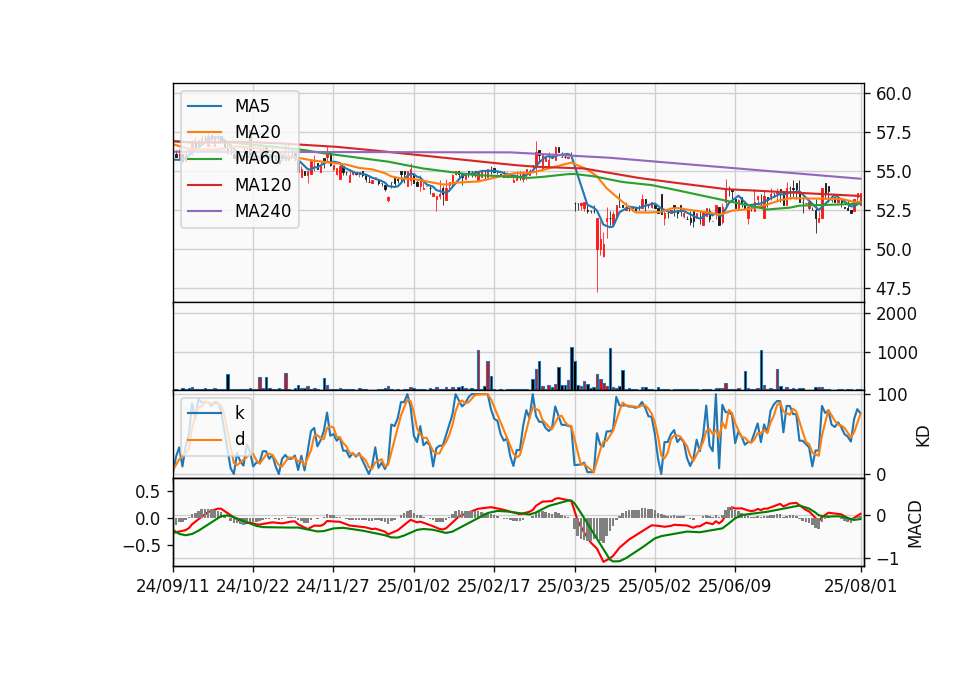Click the MA240 legend label
This screenshot has width=960, height=690.
pos(263,211)
